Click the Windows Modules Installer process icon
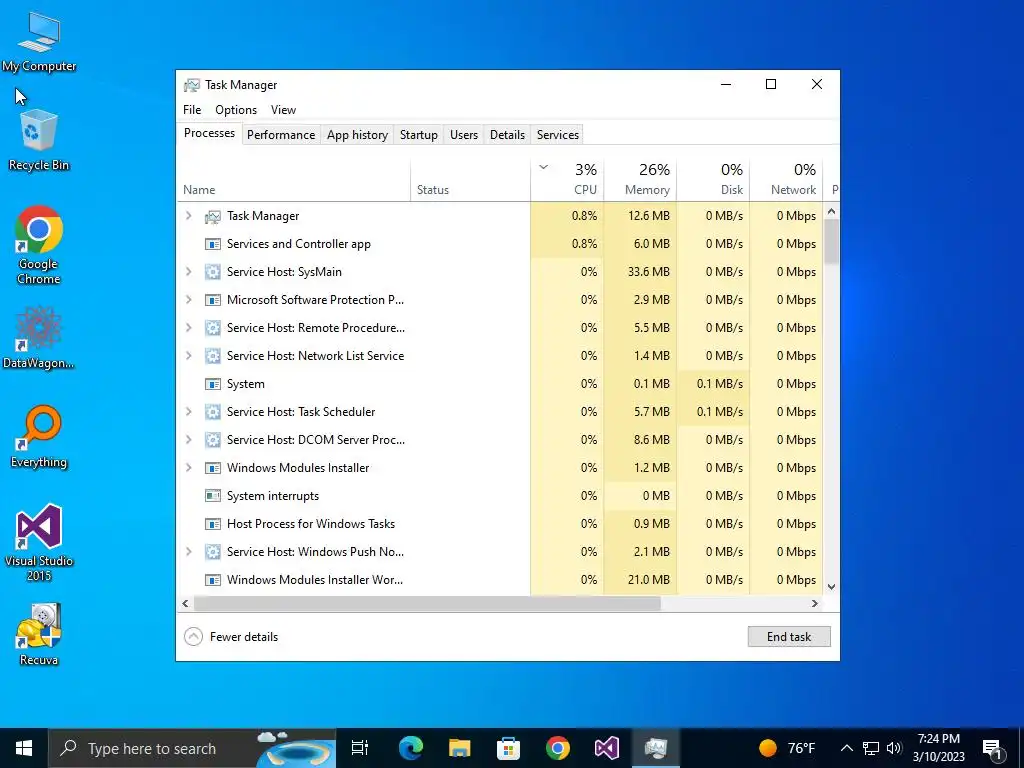Image resolution: width=1024 pixels, height=768 pixels. (x=212, y=468)
